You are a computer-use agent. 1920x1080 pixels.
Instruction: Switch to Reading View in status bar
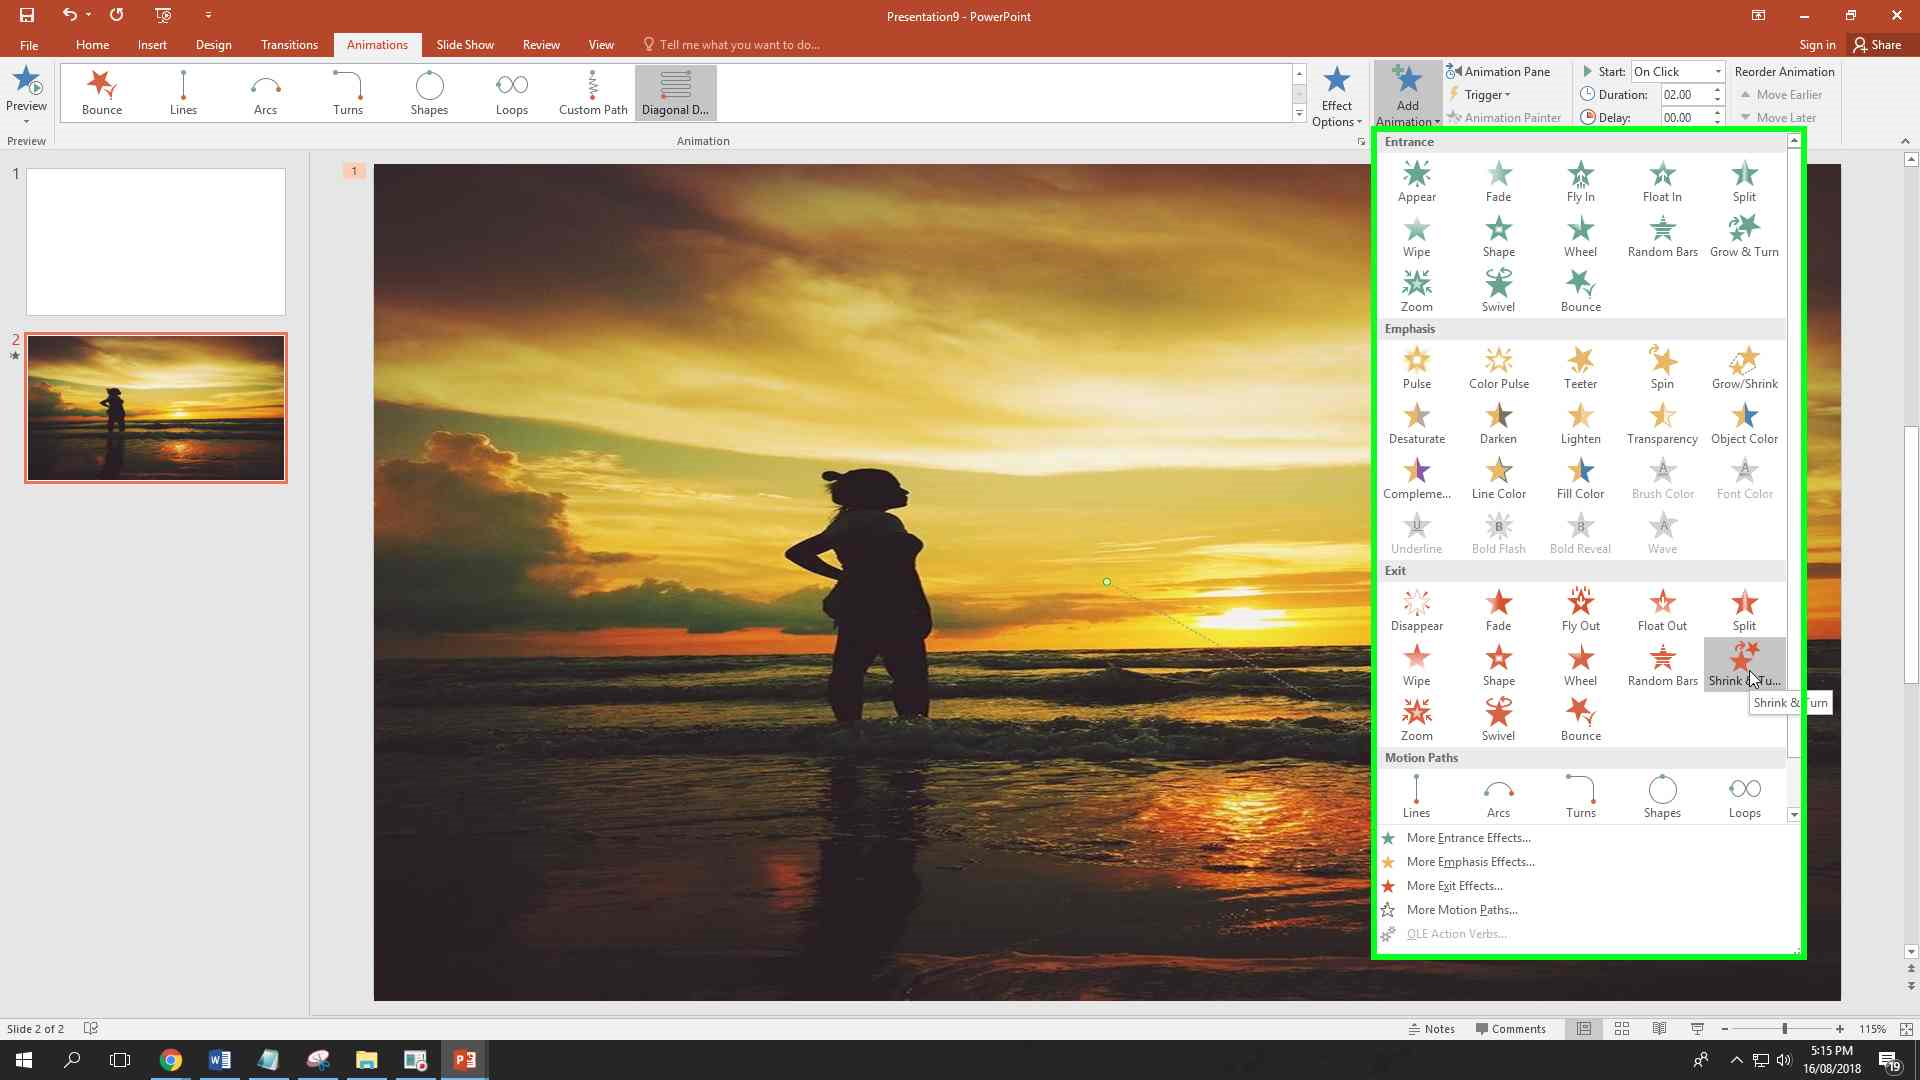1659,1029
